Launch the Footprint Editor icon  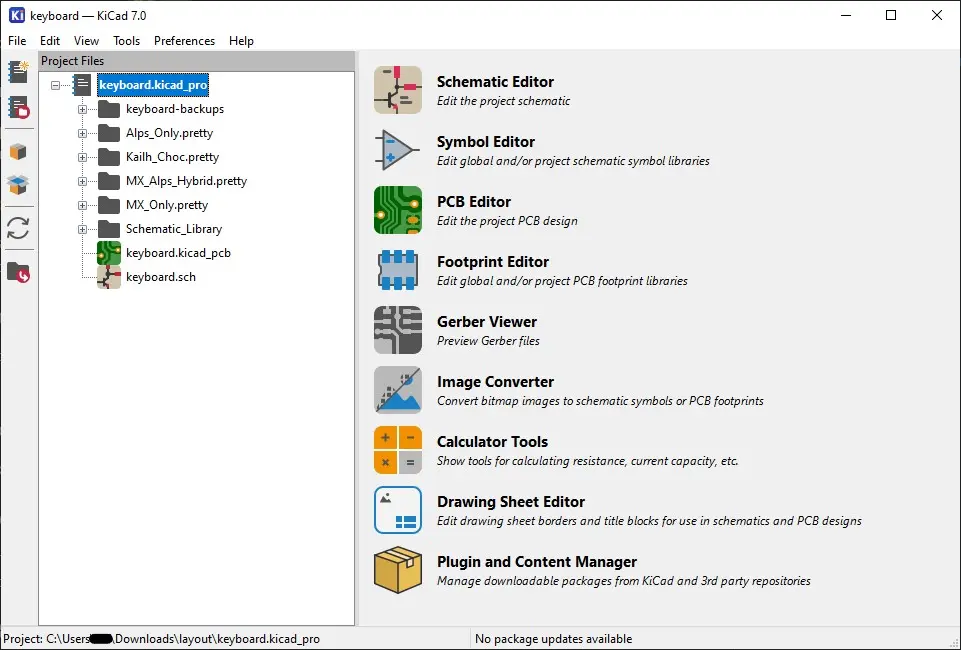[398, 270]
